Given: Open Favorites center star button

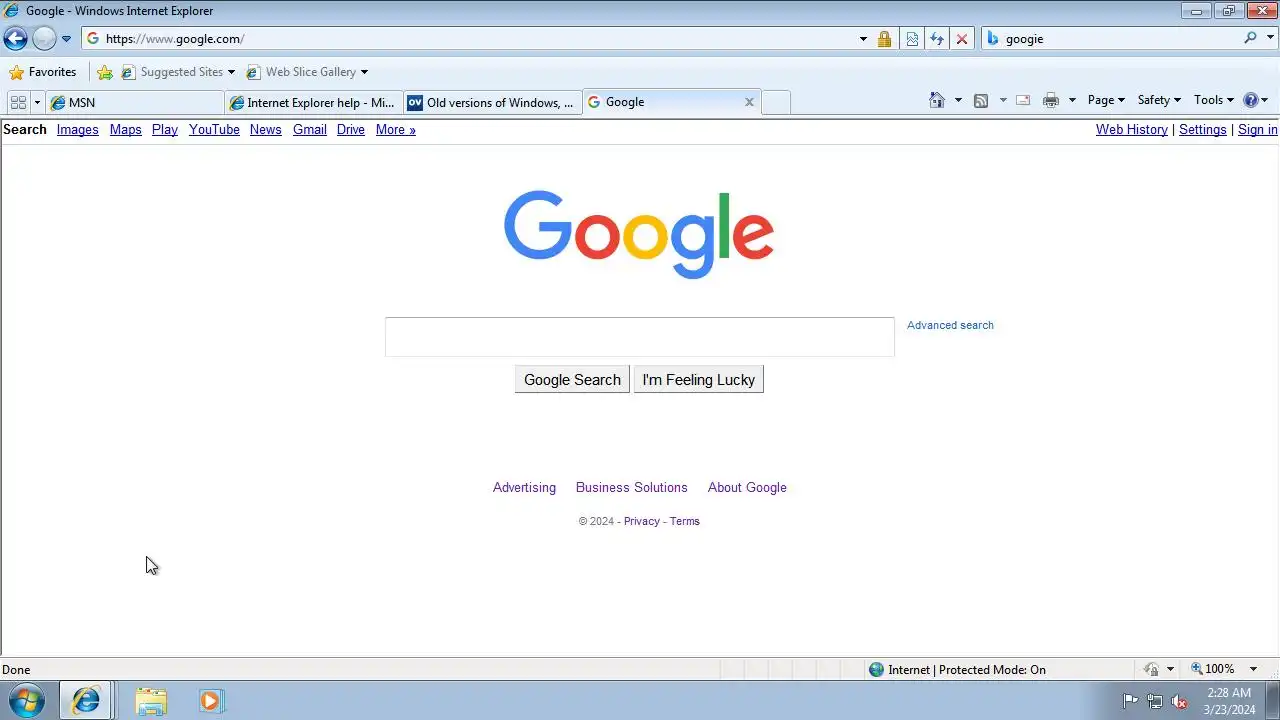Looking at the screenshot, I should click(42, 72).
